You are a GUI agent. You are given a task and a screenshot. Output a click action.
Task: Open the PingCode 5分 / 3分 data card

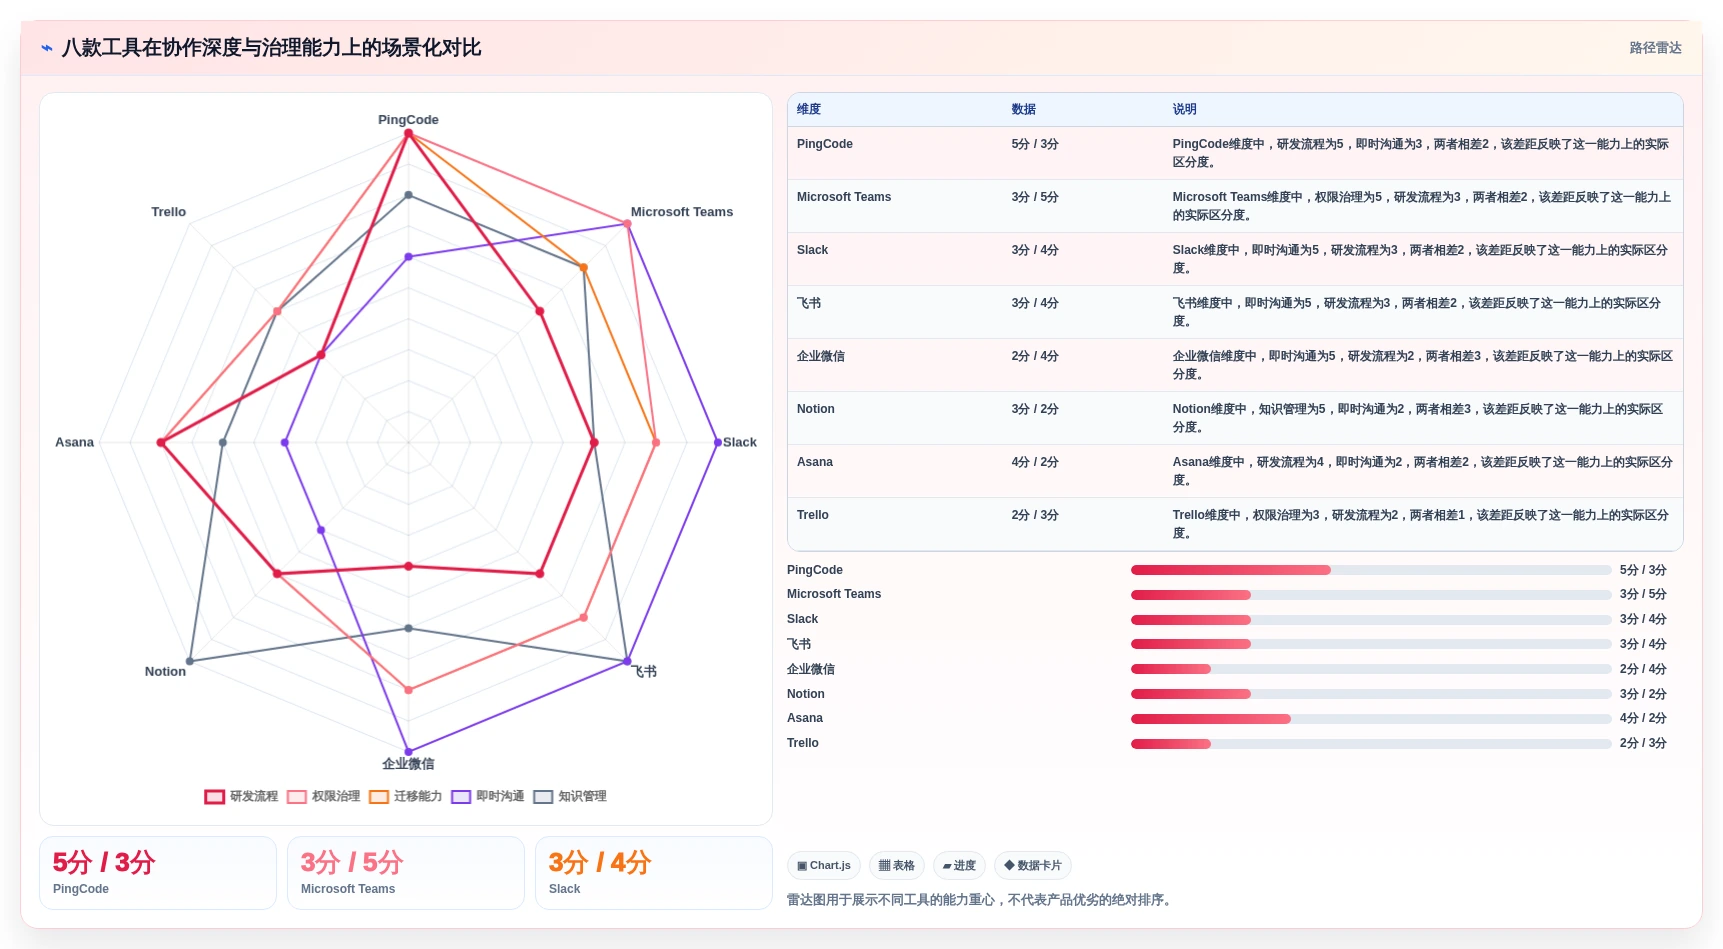[x=158, y=873]
